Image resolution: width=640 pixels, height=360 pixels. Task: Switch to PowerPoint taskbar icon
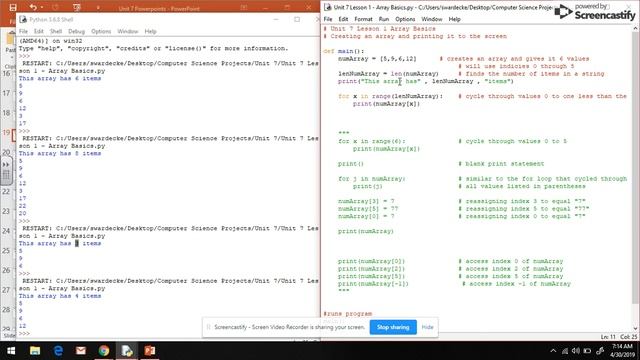150,351
